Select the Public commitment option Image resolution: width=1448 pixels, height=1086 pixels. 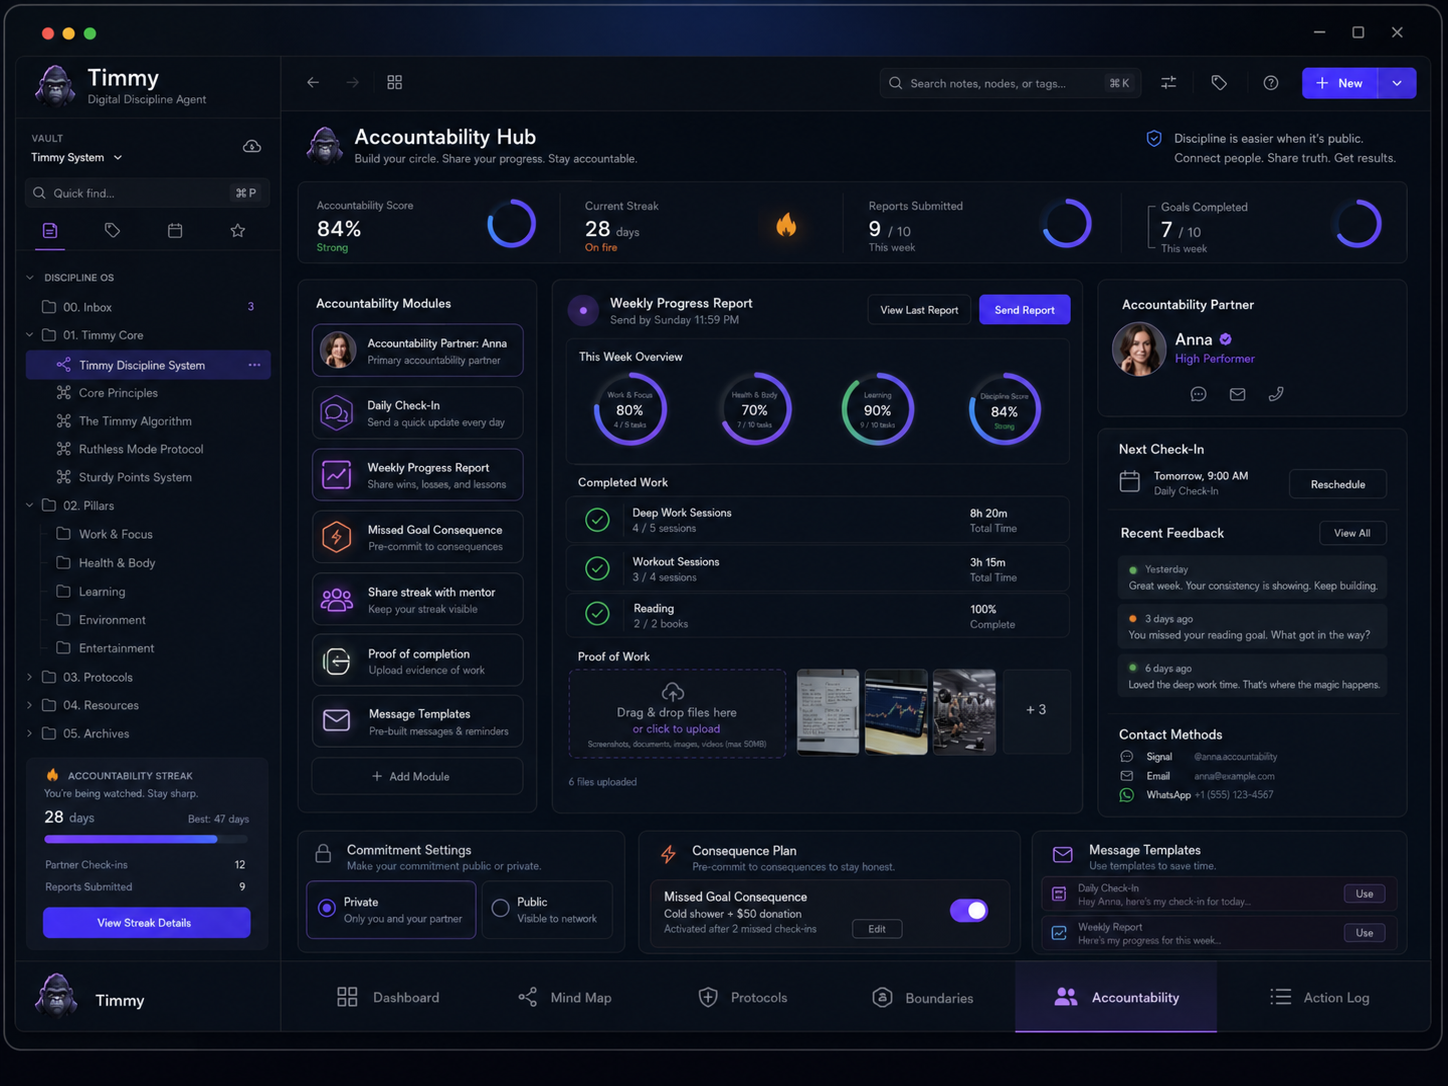coord(547,909)
